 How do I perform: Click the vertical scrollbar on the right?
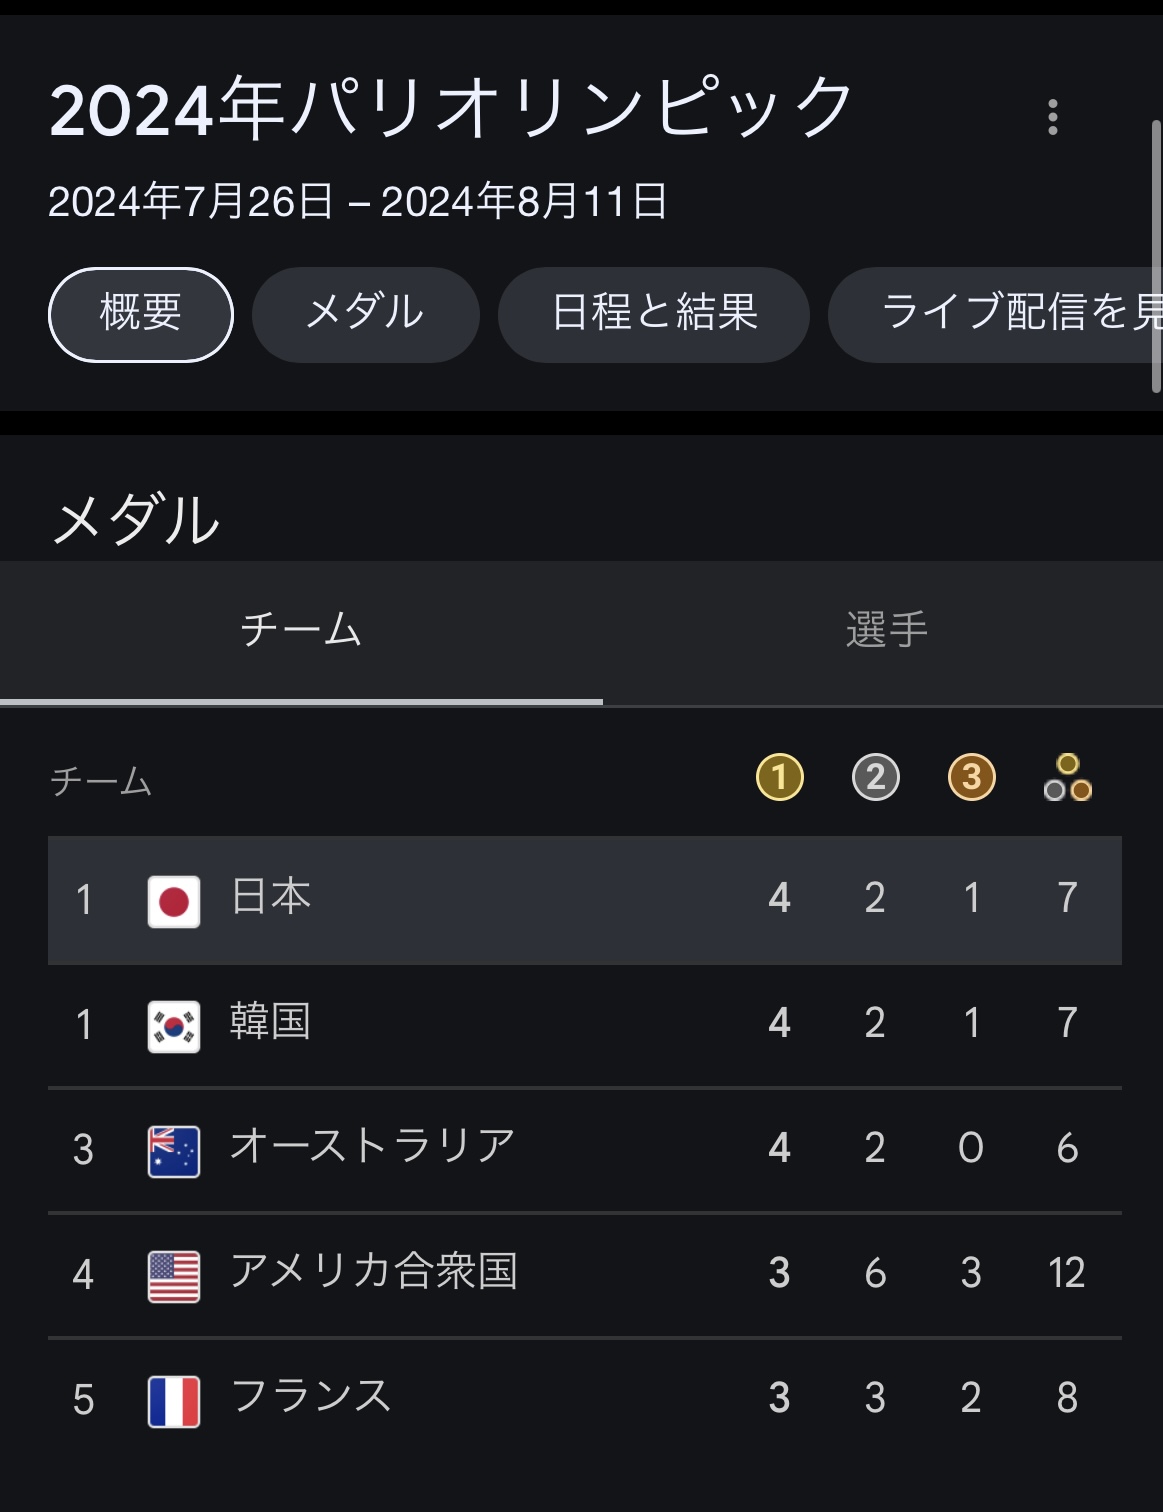point(1156,255)
